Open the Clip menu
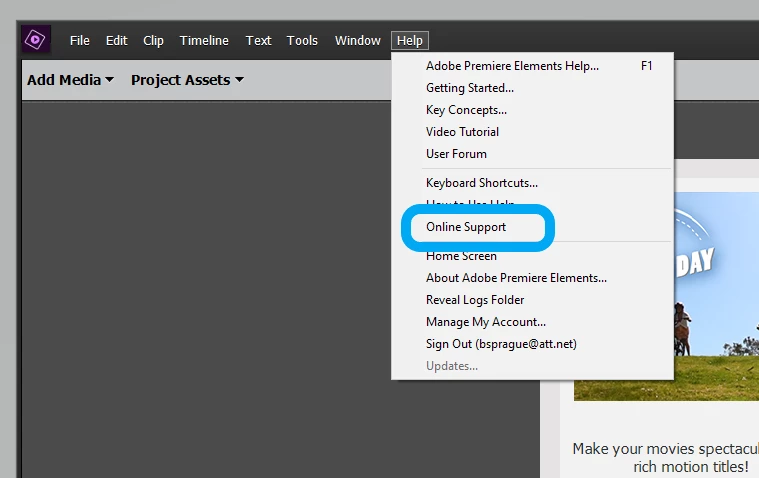The height and width of the screenshot is (478, 759). [x=153, y=41]
